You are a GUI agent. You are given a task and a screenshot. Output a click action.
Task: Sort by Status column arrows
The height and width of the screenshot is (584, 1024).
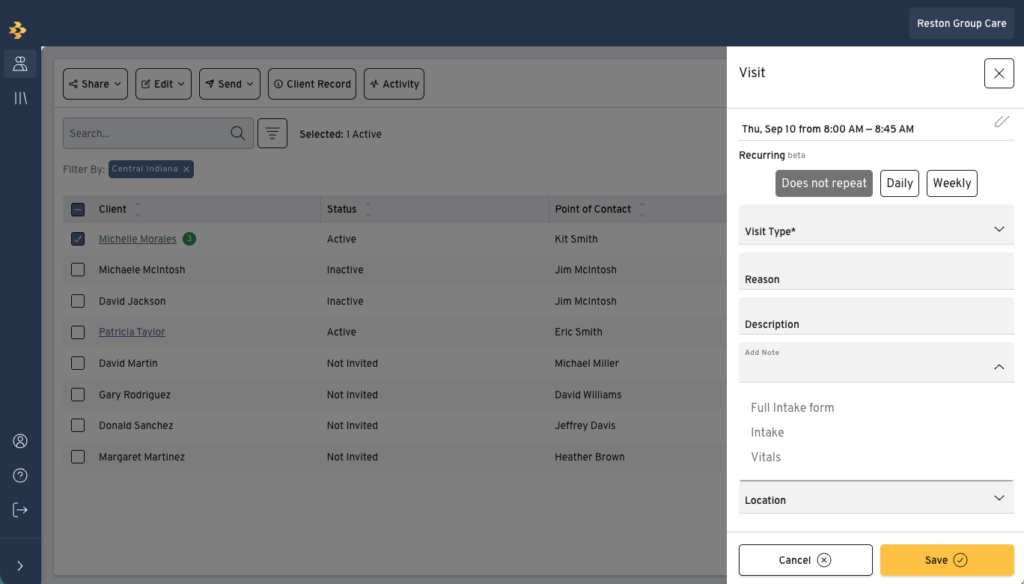tap(368, 209)
